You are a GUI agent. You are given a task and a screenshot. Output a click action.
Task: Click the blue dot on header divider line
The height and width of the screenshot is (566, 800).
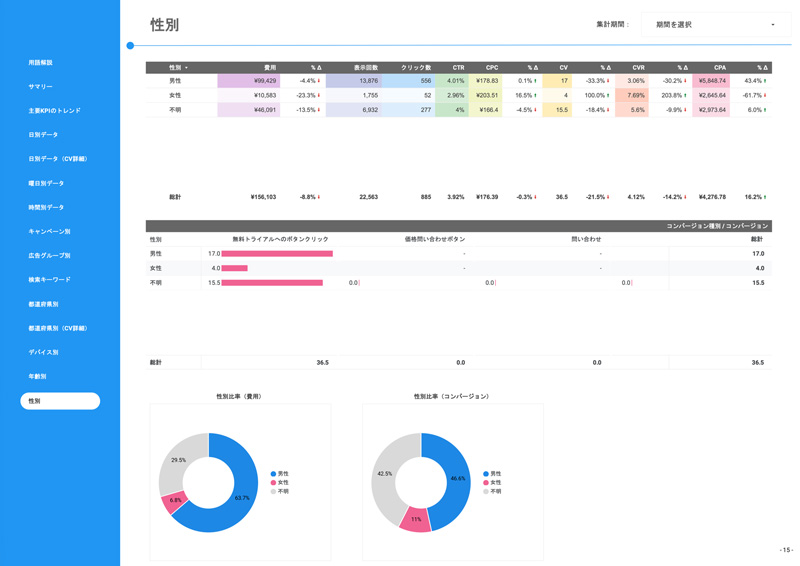[x=130, y=46]
